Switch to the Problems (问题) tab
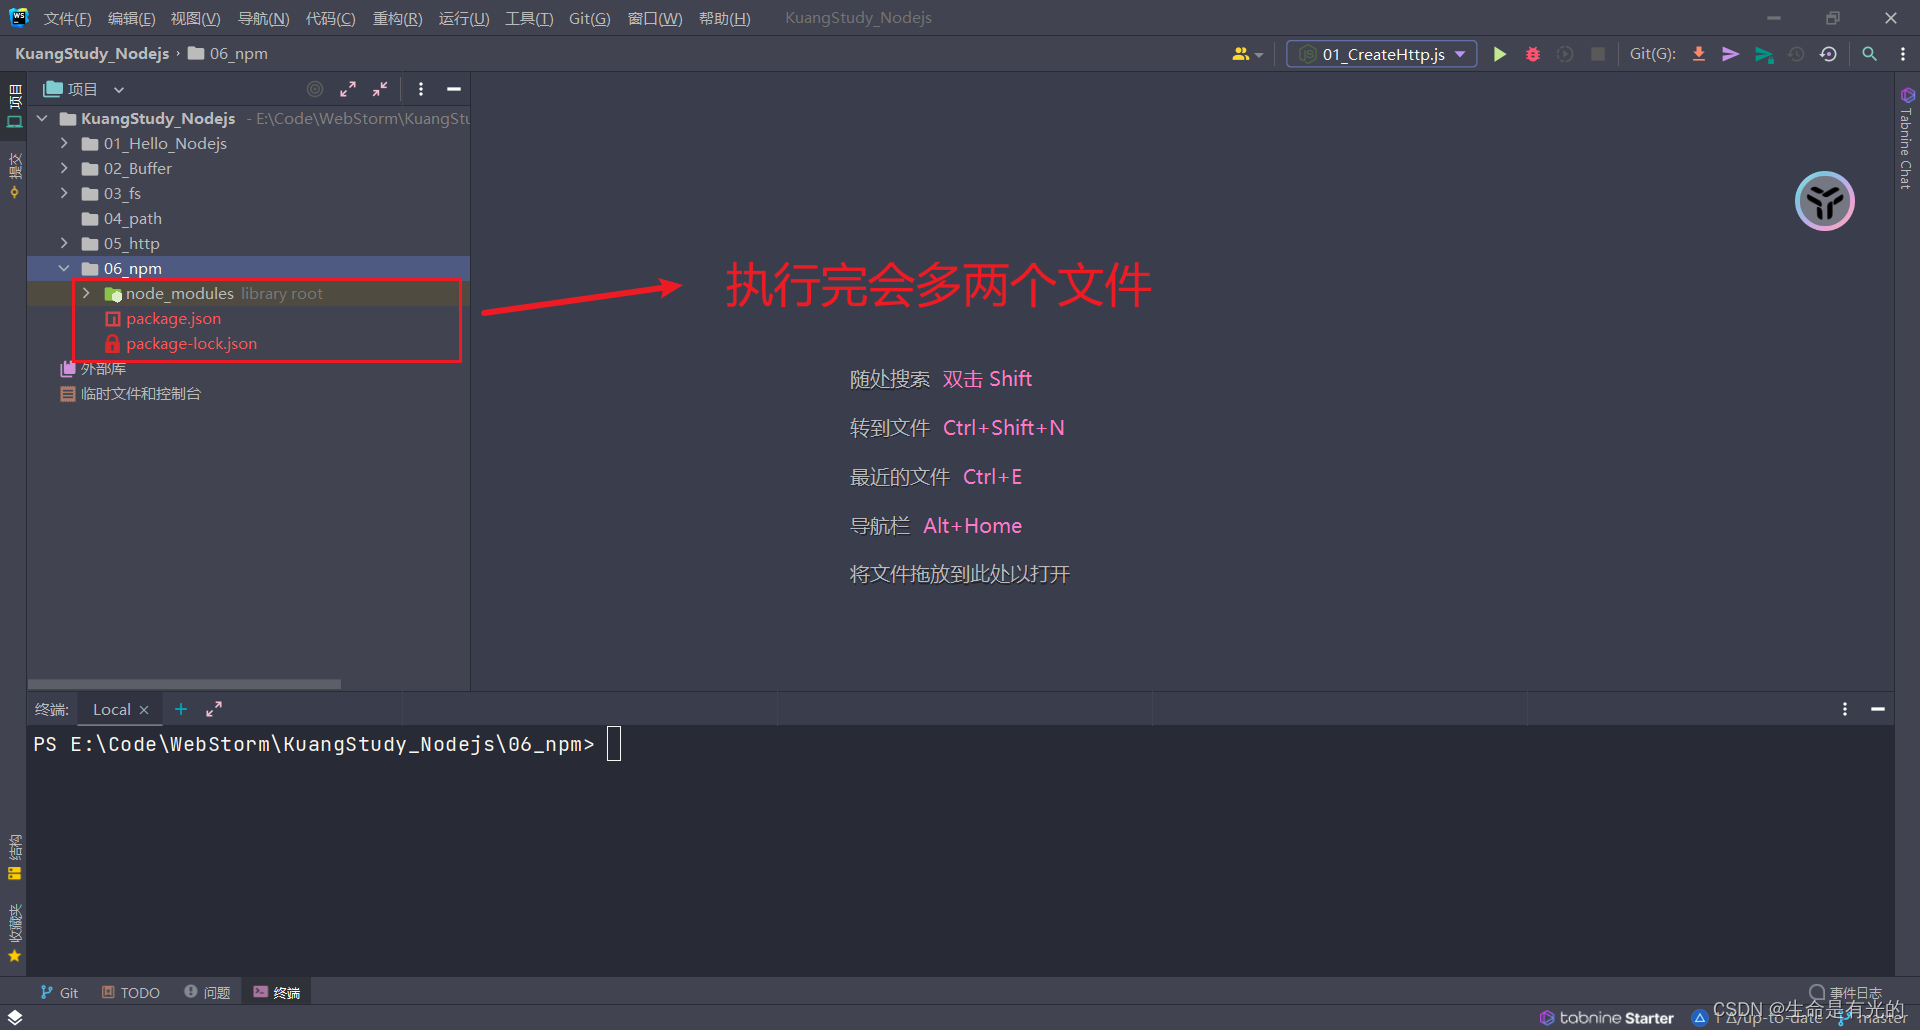 (207, 992)
